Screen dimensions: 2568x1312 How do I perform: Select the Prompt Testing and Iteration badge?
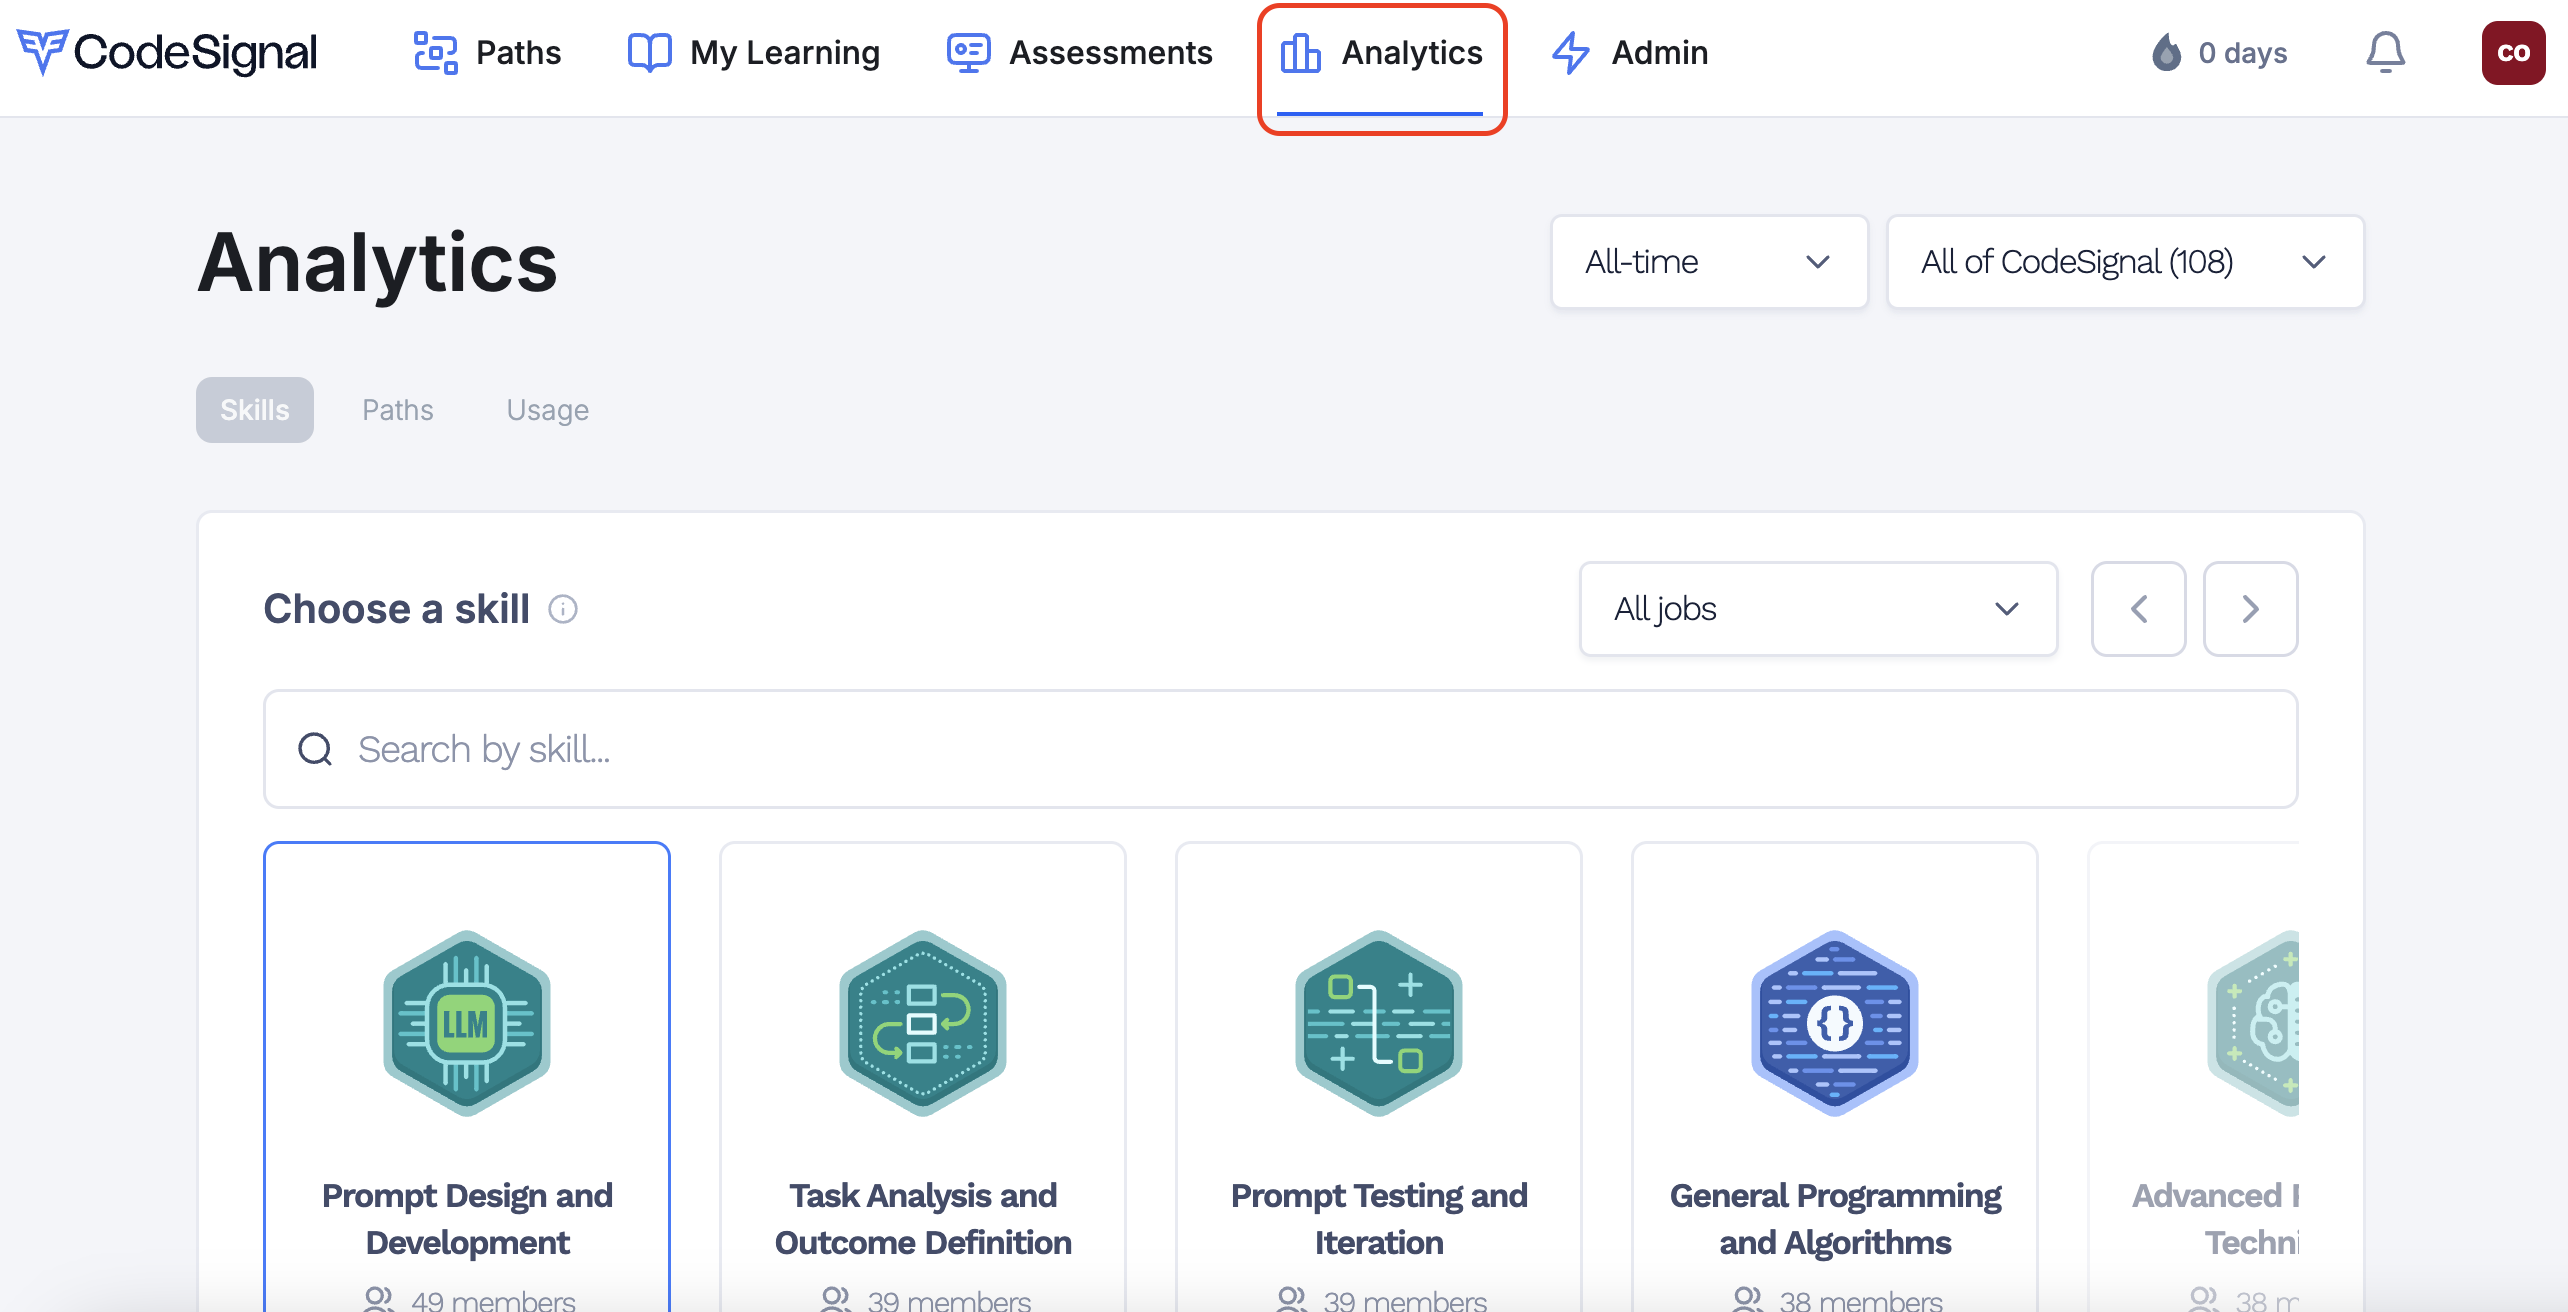point(1378,1022)
